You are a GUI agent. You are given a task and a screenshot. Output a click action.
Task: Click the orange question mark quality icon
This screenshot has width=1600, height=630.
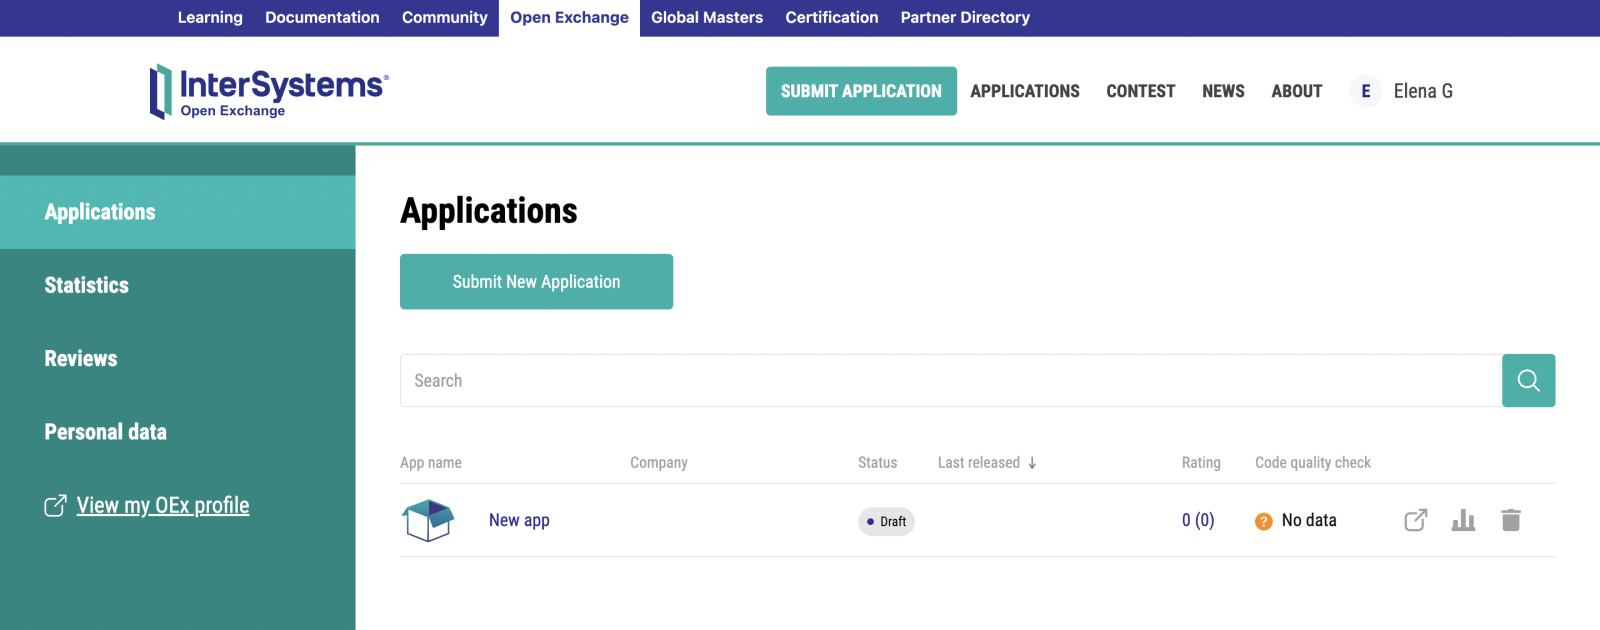[1264, 521]
